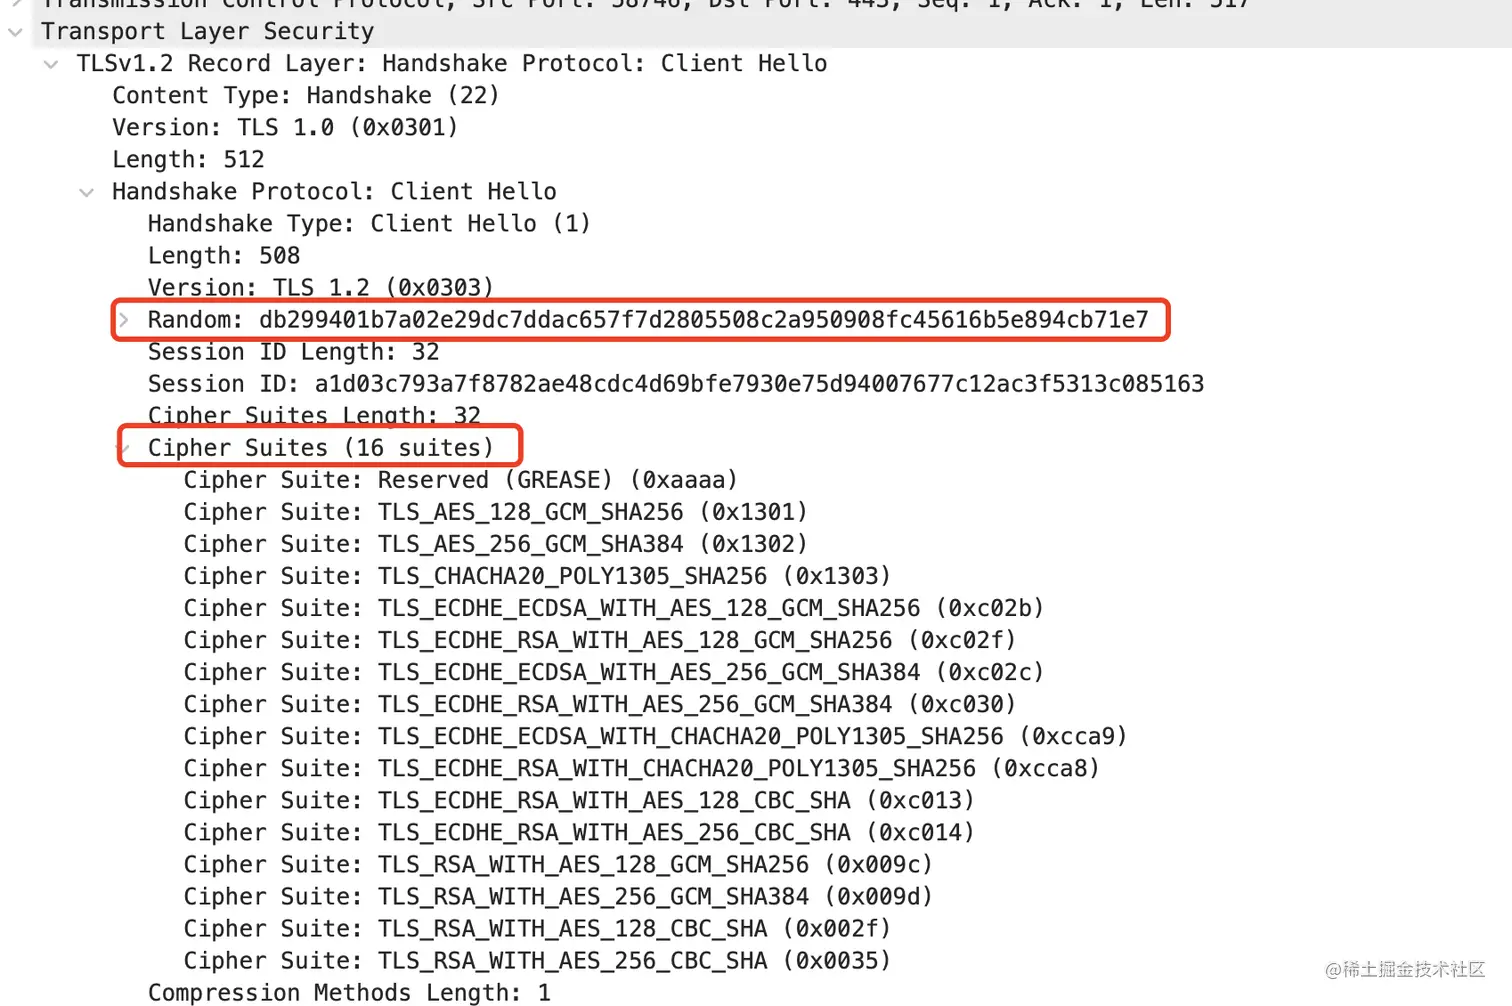Collapse the Transport Layer Security section
Viewport: 1512px width, 1006px height.
click(x=15, y=32)
